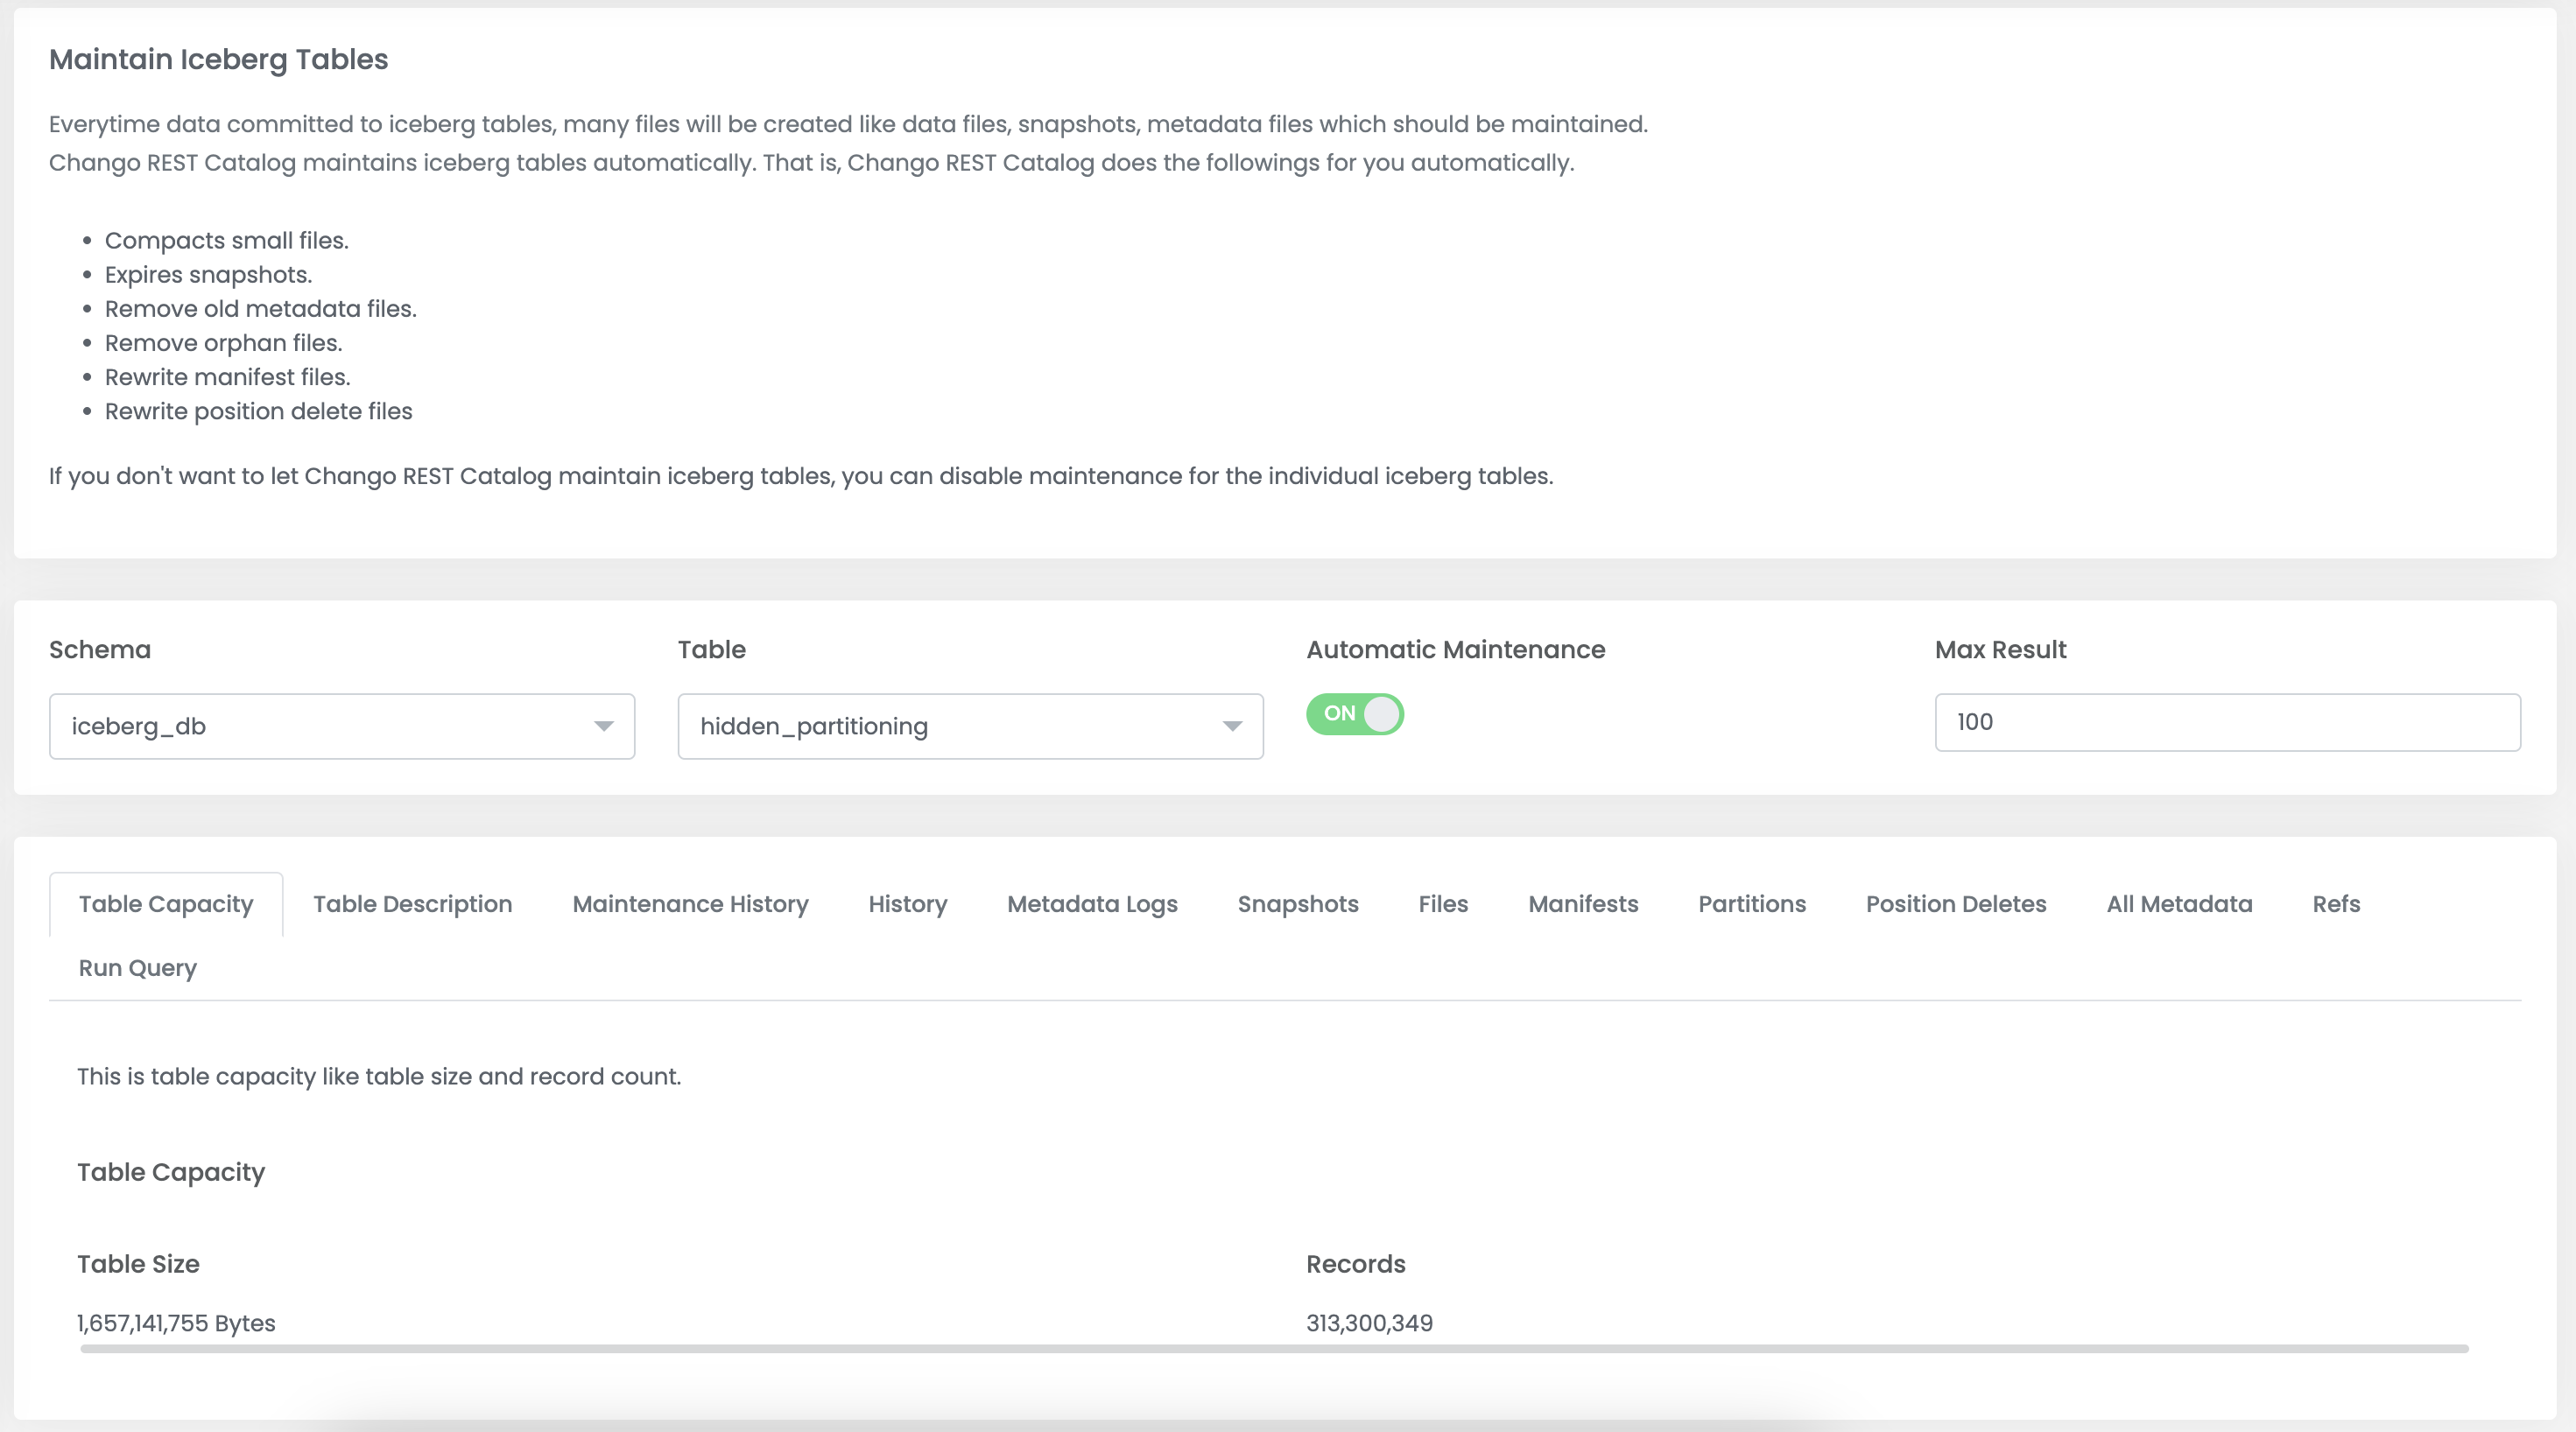The image size is (2576, 1432).
Task: Open the Table dropdown showing hidden_partitioning
Action: point(970,726)
